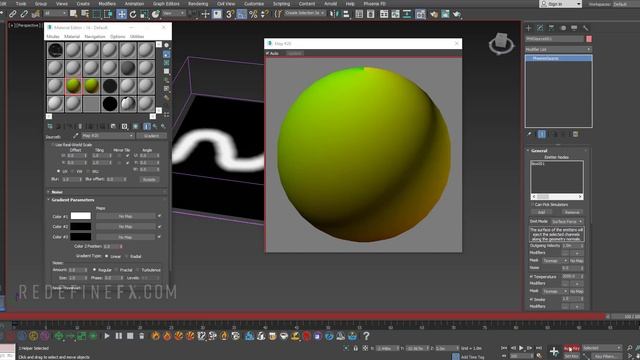Click the ViewCube in the viewport
Screen dimensions: 640x360
501,44
